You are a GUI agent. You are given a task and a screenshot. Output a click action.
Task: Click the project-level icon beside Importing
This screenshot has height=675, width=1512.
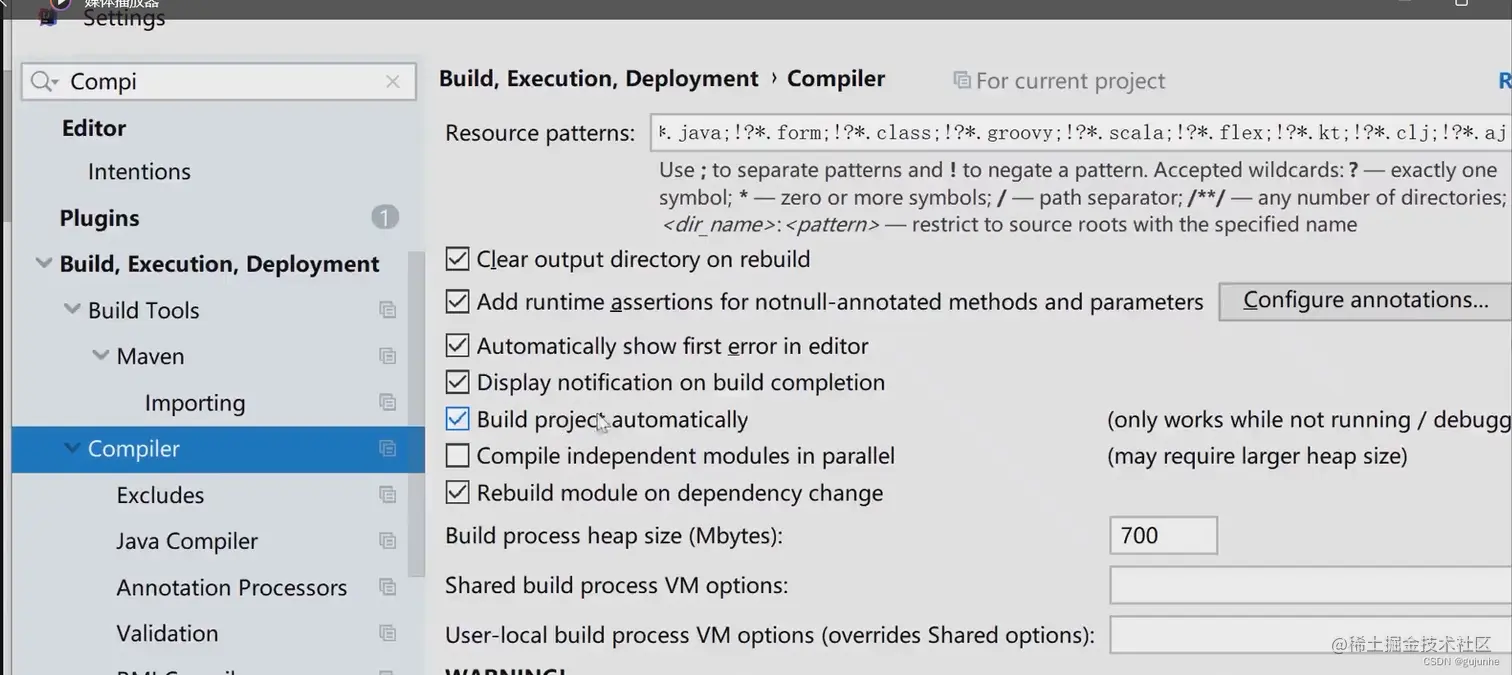coord(388,402)
